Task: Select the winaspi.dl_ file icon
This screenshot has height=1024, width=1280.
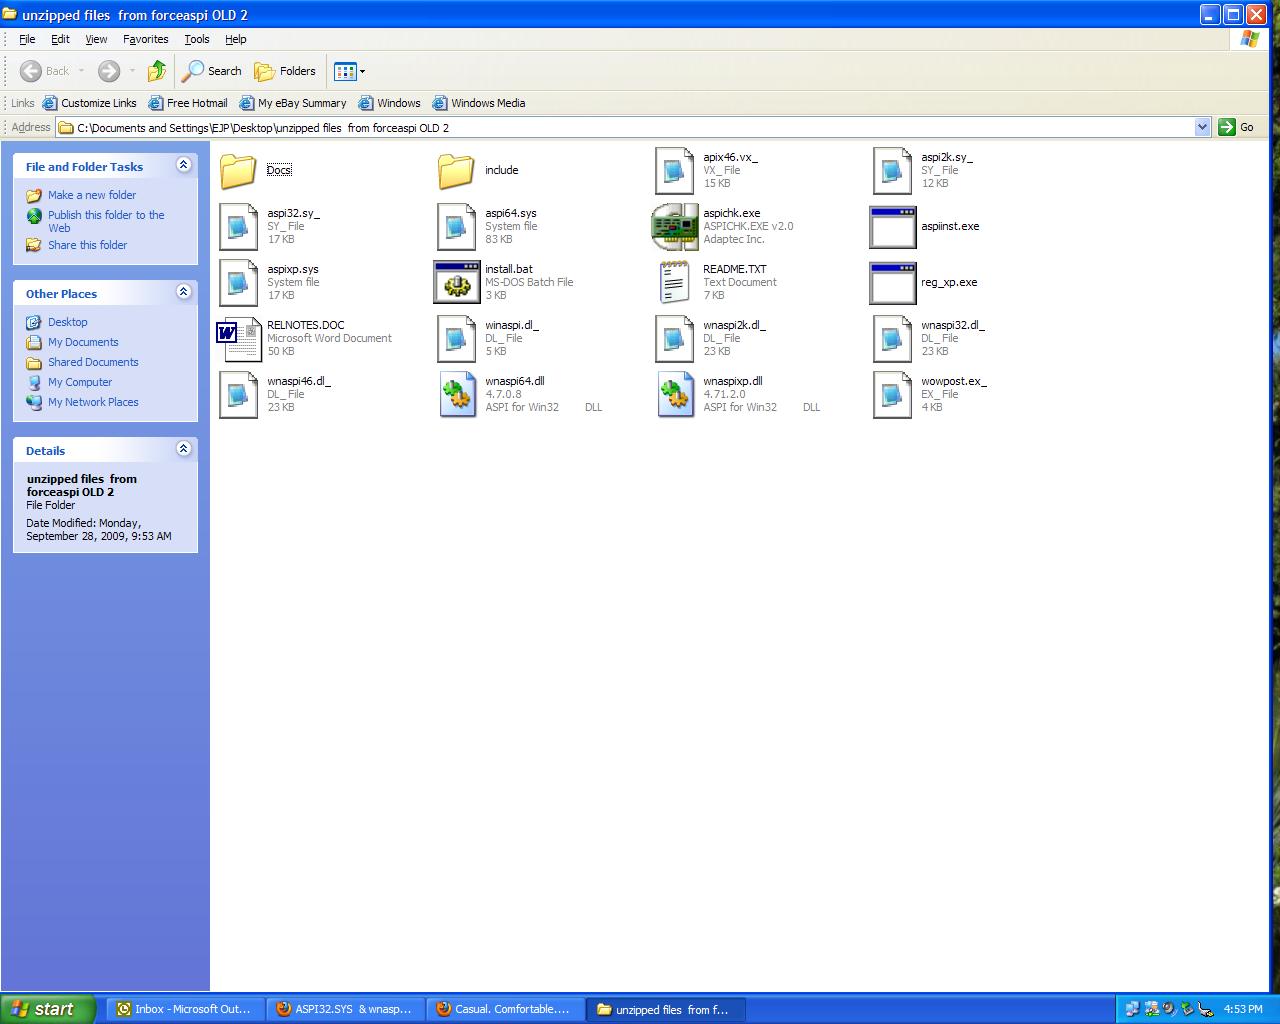Action: pos(456,339)
